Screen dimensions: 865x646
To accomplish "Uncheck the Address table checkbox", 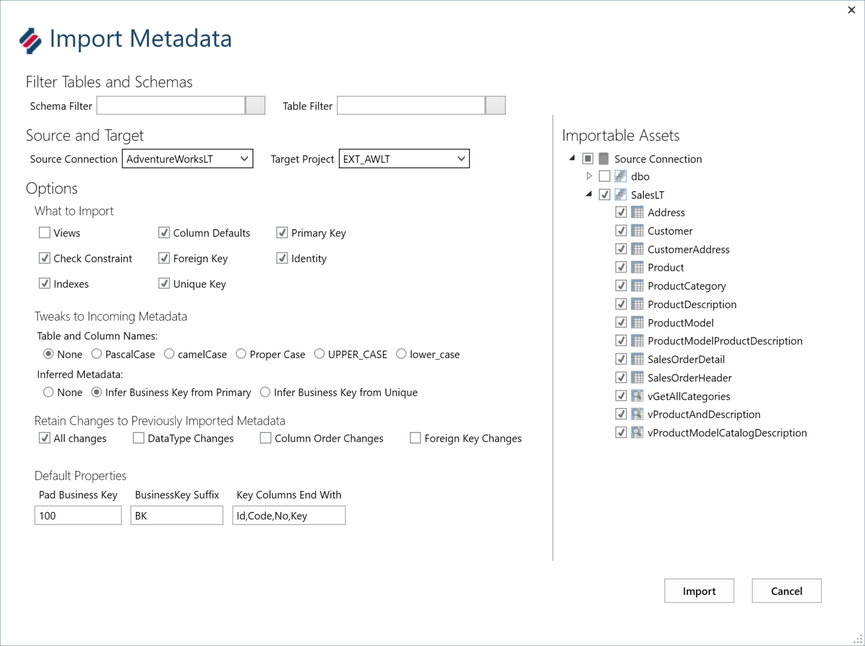I will 621,212.
